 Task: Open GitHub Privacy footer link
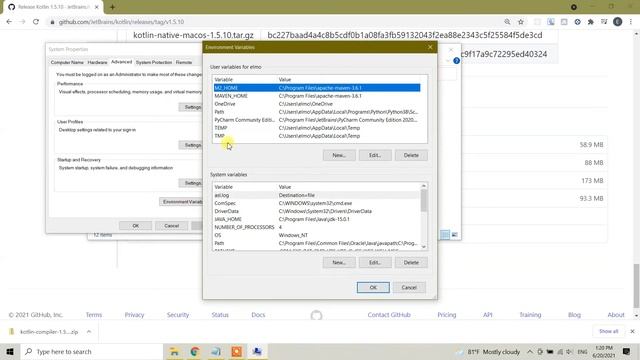tap(134, 315)
